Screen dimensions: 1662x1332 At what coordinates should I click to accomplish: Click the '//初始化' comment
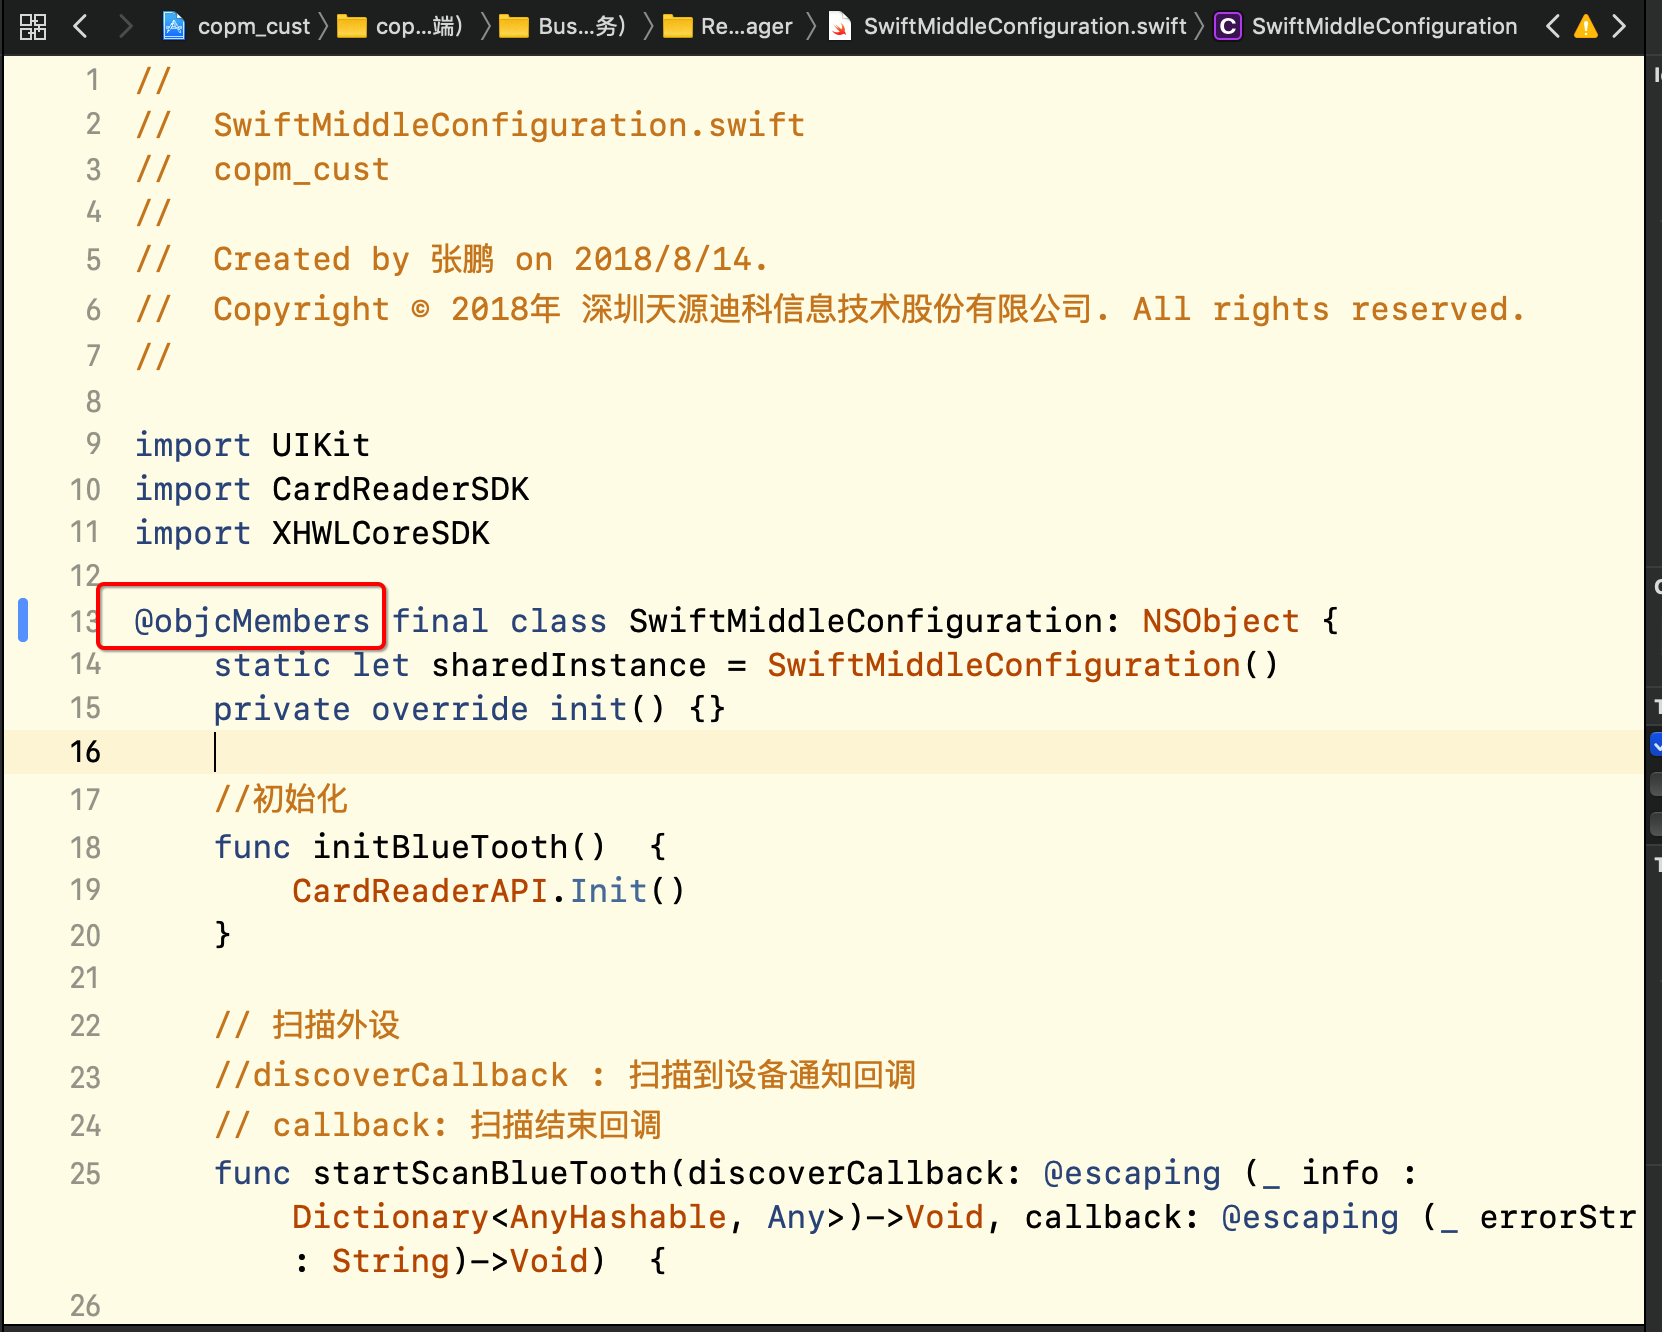pos(281,799)
